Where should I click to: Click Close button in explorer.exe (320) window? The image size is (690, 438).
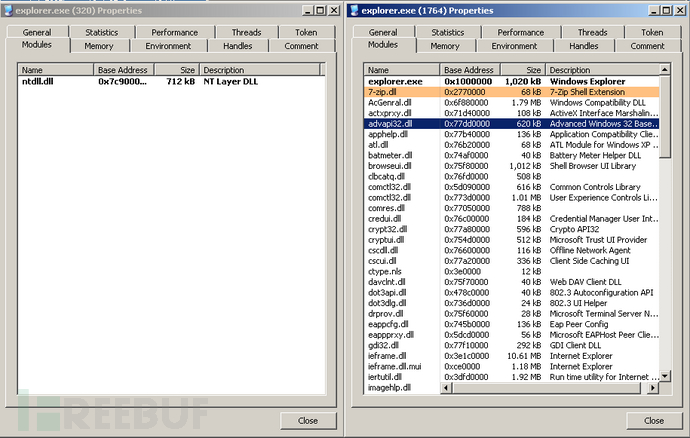pyautogui.click(x=306, y=420)
